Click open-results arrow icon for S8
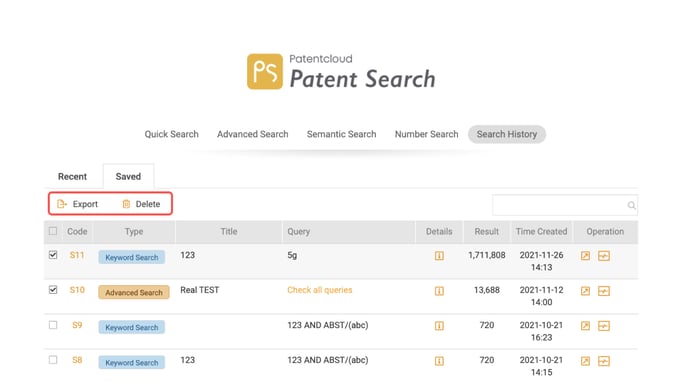The height and width of the screenshot is (382, 688). point(585,361)
